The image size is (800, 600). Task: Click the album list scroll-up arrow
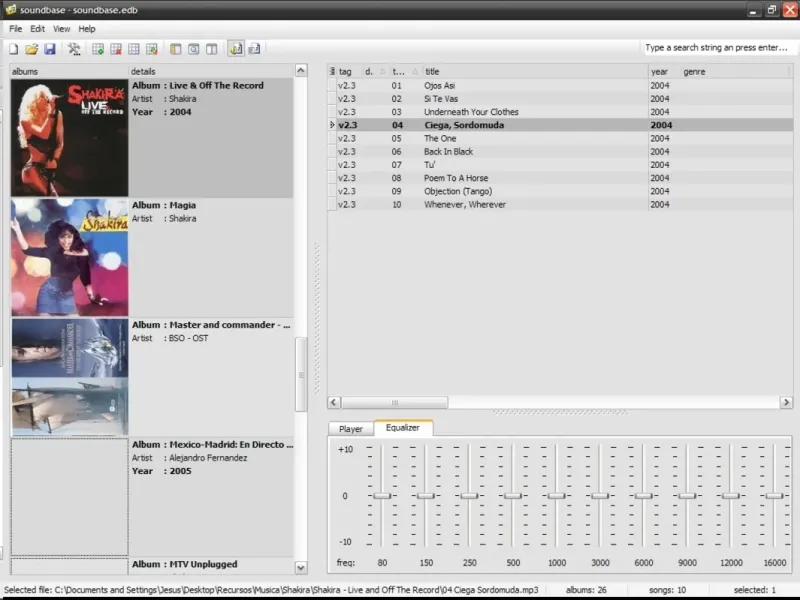pyautogui.click(x=301, y=71)
